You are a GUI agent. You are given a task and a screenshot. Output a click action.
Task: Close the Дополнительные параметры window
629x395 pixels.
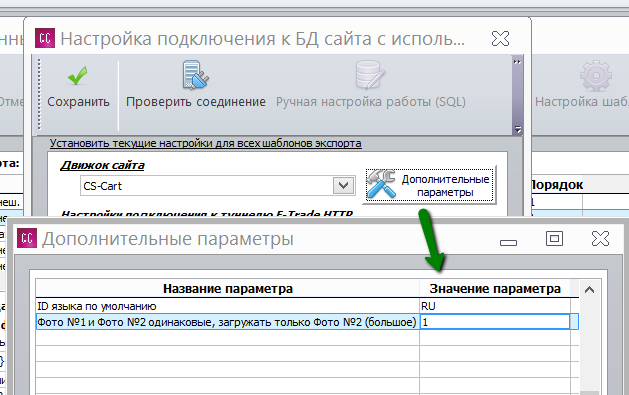(x=601, y=239)
